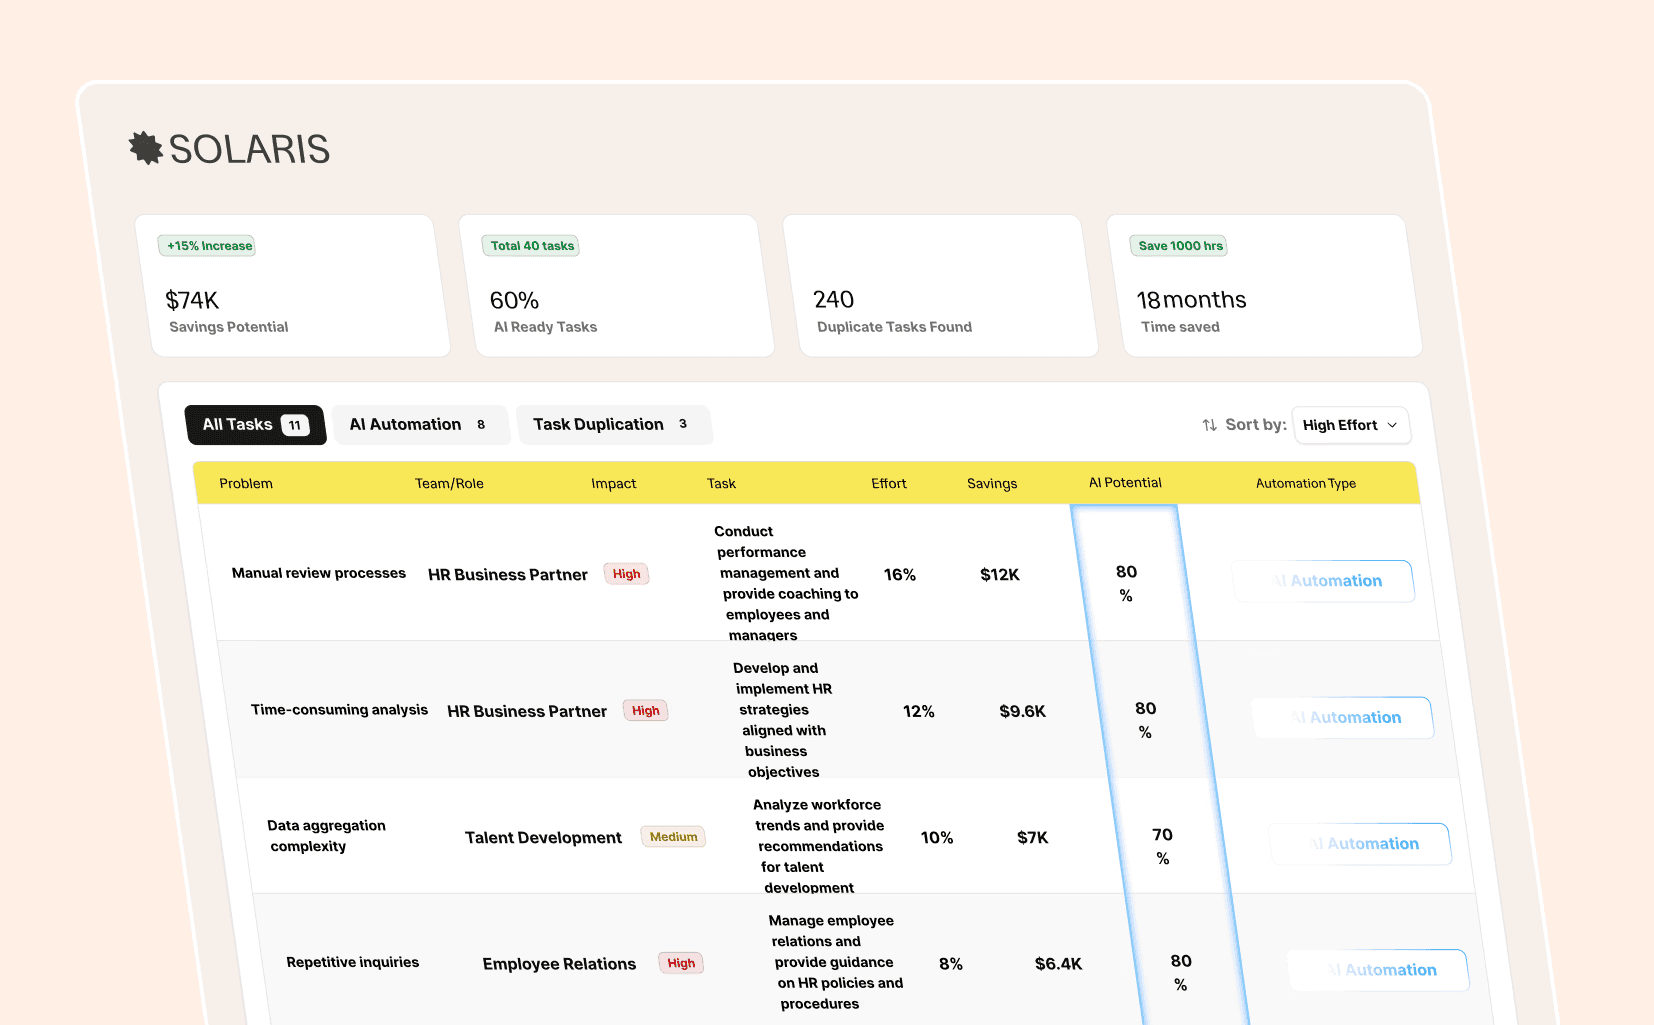Click the sort arrows icon beside Sort by

tap(1209, 425)
